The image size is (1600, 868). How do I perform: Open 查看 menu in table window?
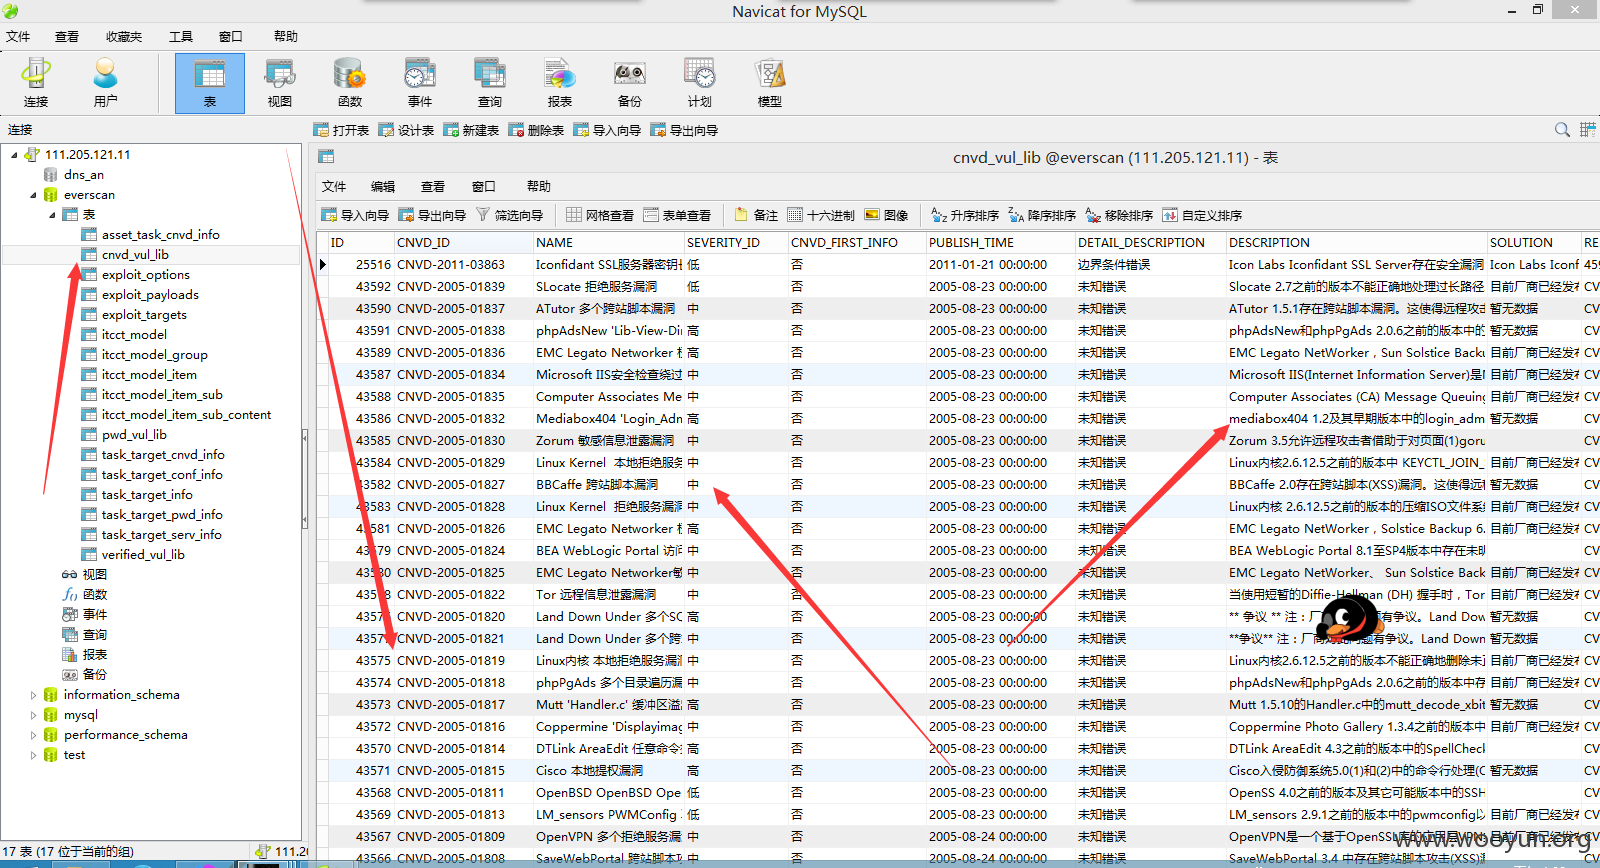[x=433, y=186]
